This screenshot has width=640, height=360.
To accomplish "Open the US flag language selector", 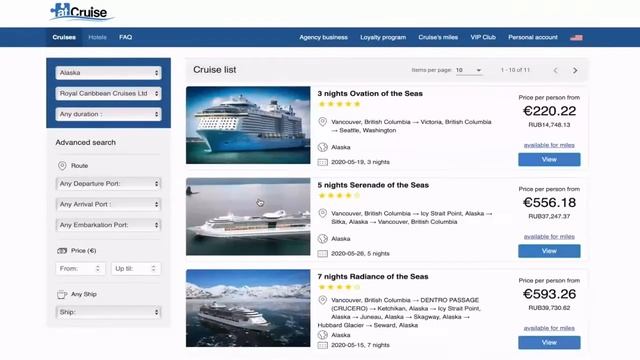I will 576,38.
